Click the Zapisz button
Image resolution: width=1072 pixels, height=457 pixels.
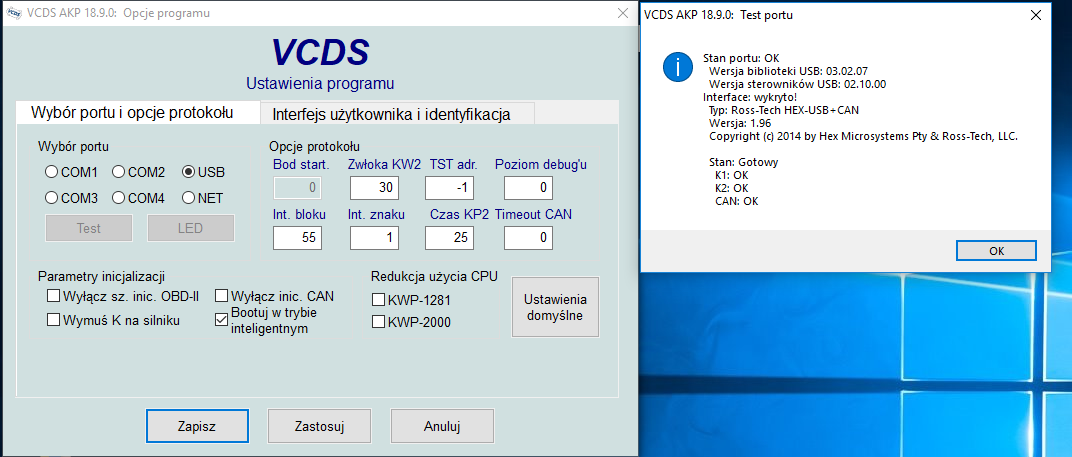[x=197, y=426]
